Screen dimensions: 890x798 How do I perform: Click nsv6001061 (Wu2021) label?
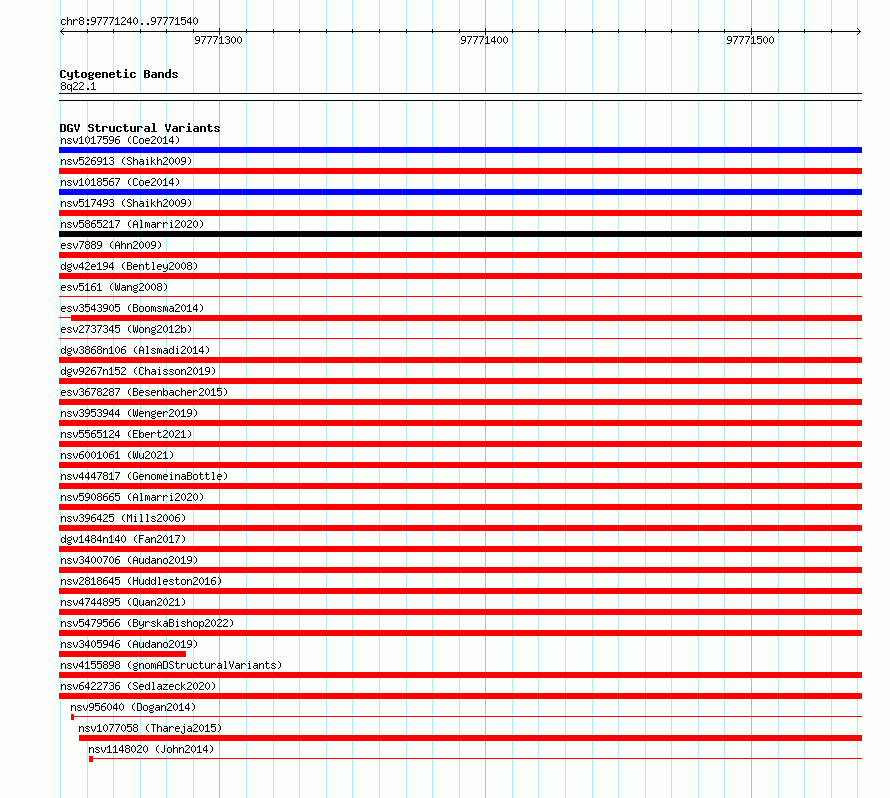click(117, 455)
